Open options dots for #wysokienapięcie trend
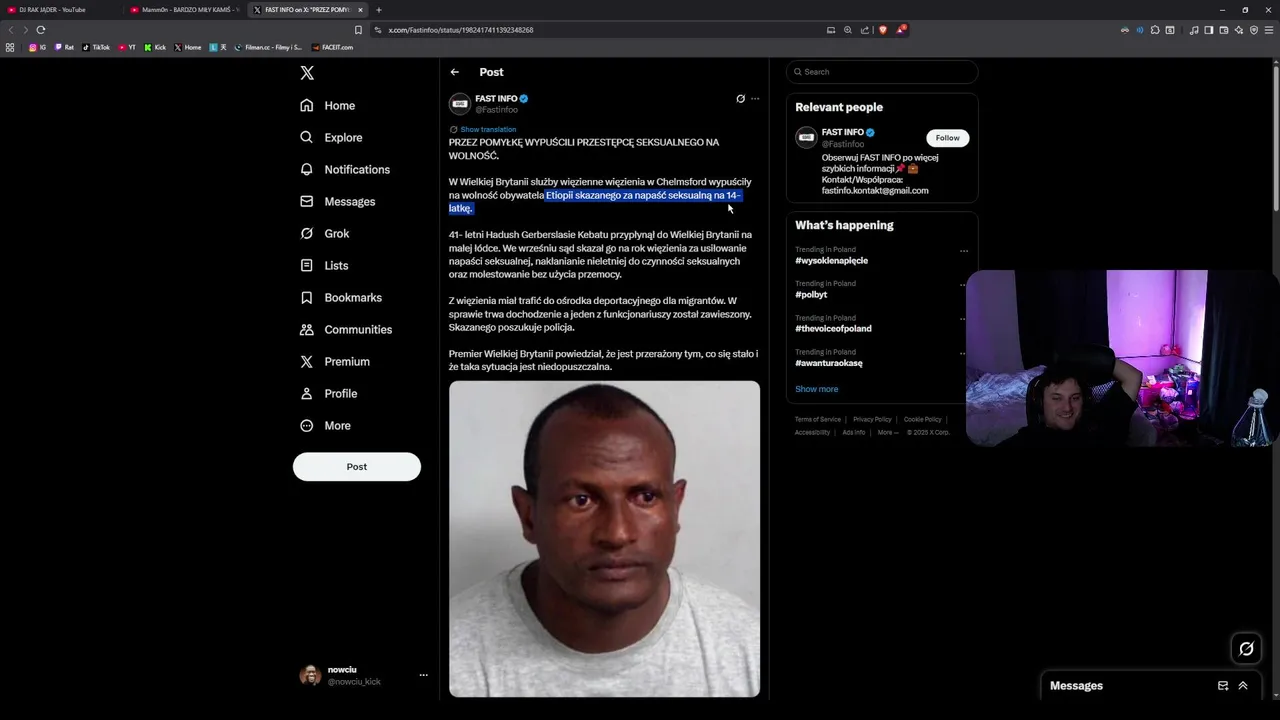1280x720 pixels. coord(964,251)
